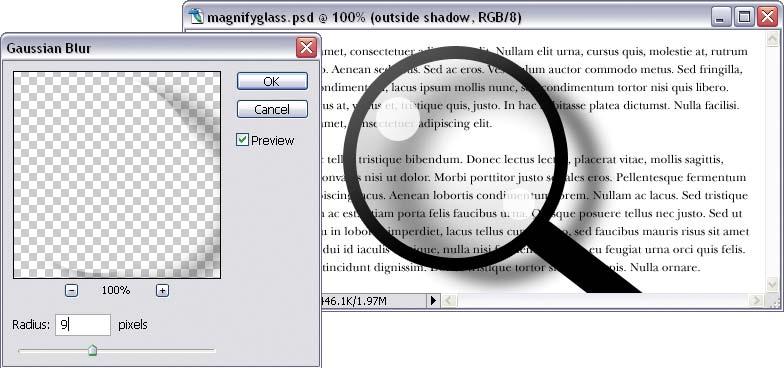Cancel the Gaussian Blur dialog
Screen dimensions: 784x368
272,110
